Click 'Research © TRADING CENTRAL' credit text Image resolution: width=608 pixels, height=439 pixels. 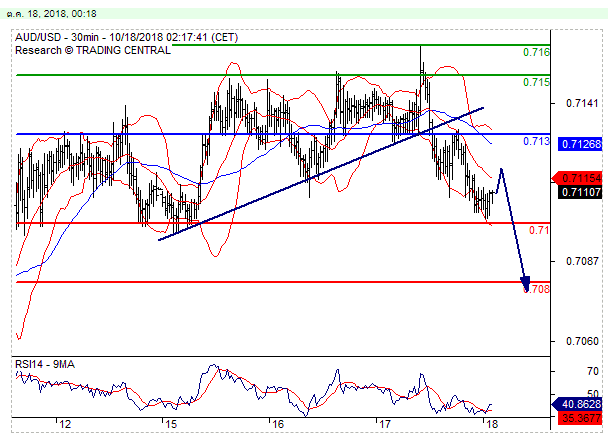tap(93, 50)
